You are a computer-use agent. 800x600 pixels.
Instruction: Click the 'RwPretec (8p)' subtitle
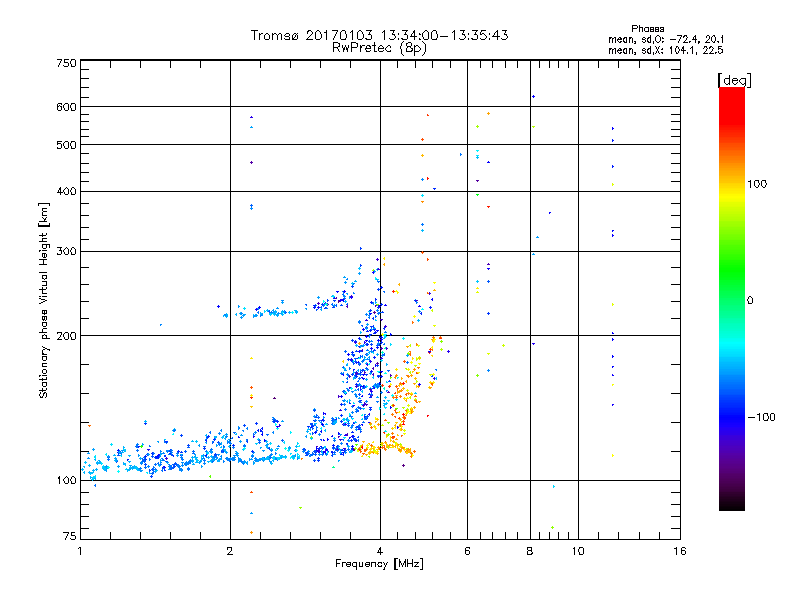[379, 48]
